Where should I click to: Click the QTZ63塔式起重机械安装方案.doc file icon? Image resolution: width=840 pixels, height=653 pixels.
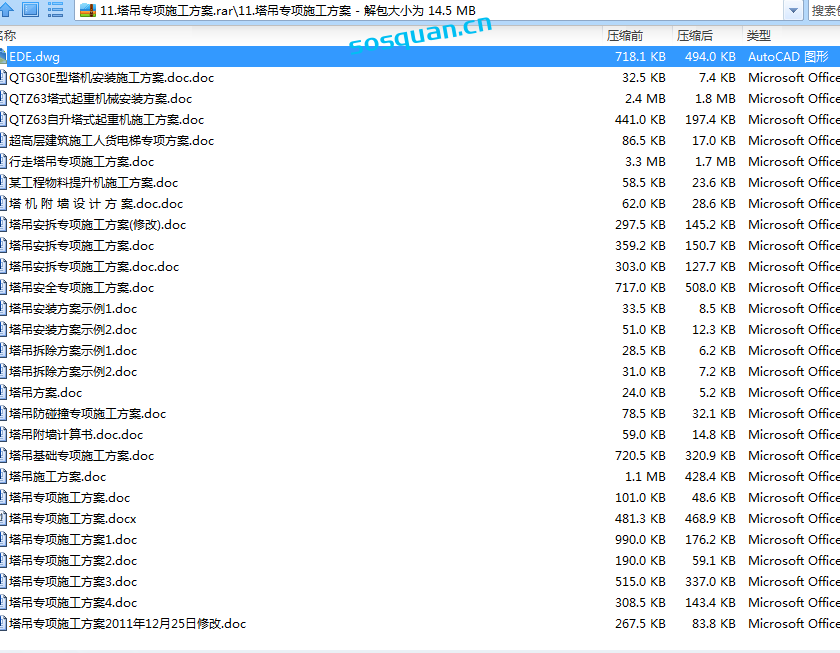point(3,99)
